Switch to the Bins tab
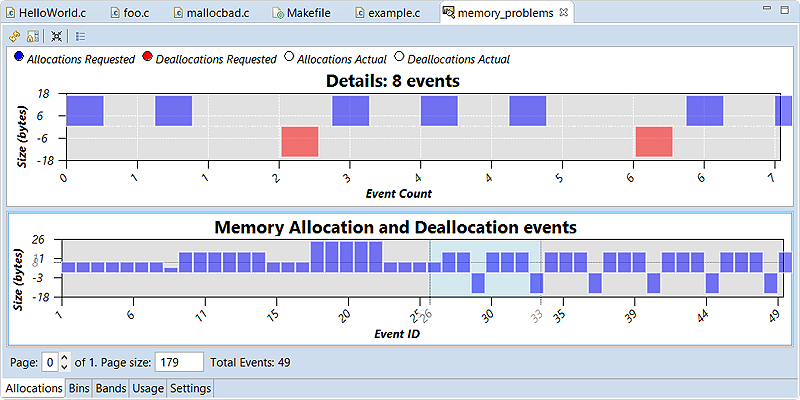Viewport: 800px width, 400px height. click(79, 388)
